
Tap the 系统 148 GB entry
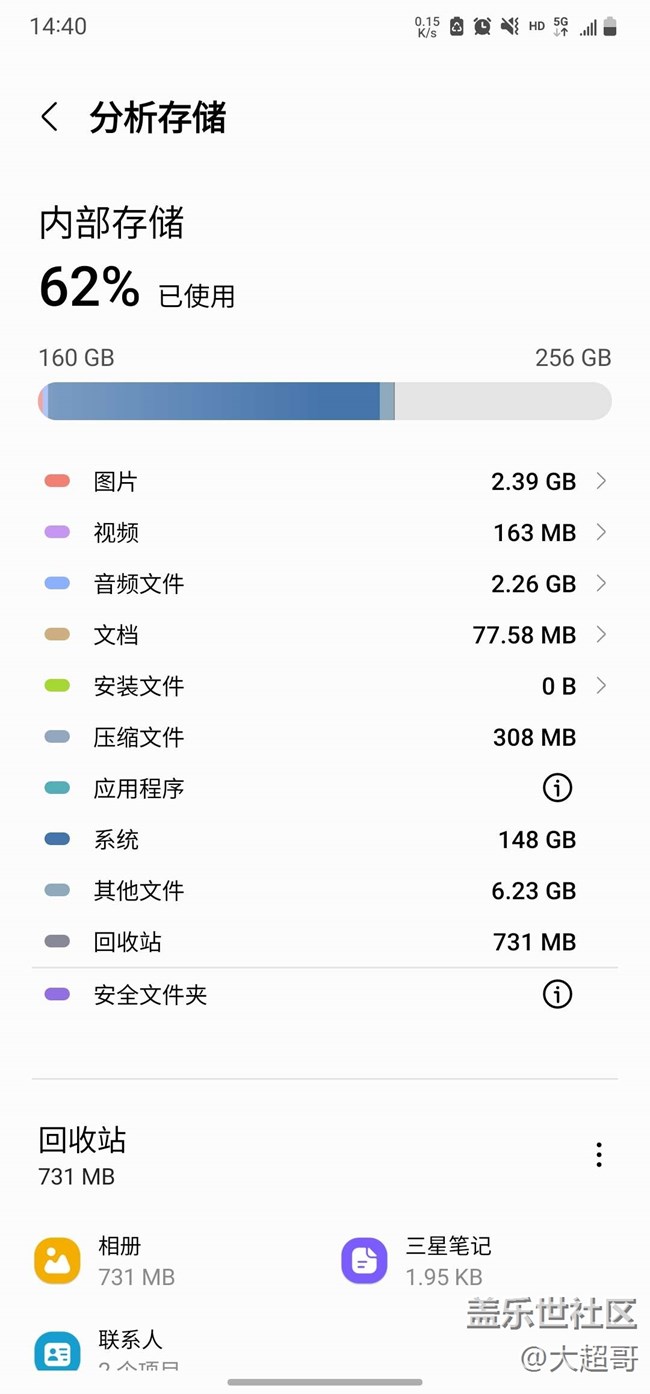pos(325,840)
